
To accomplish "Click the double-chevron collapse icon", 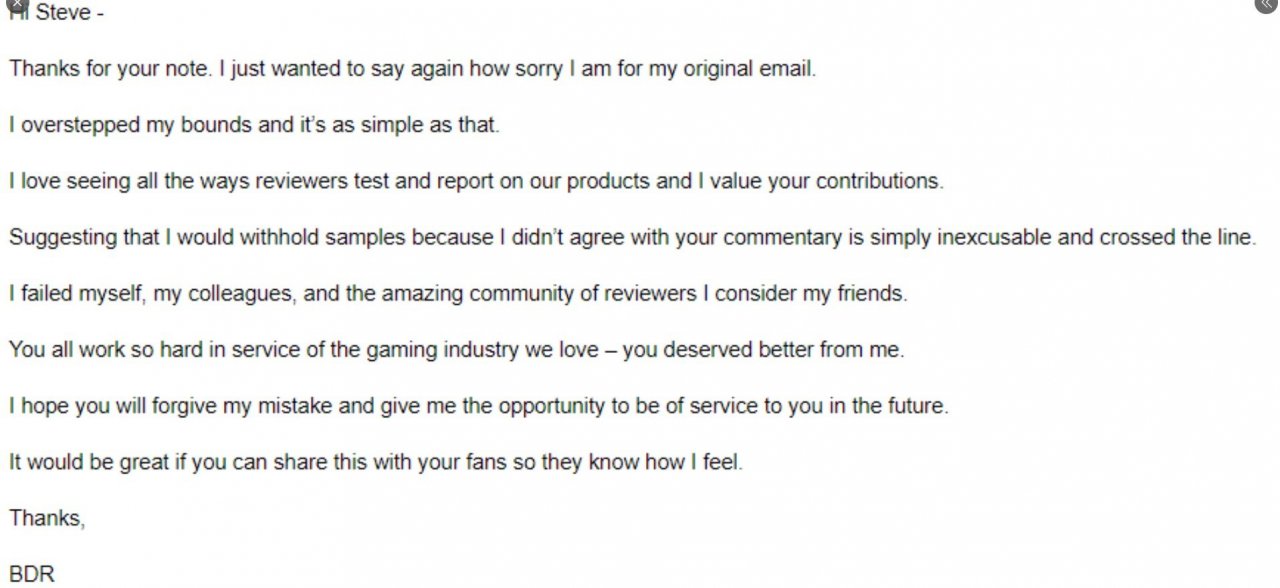I will click(1266, 4).
